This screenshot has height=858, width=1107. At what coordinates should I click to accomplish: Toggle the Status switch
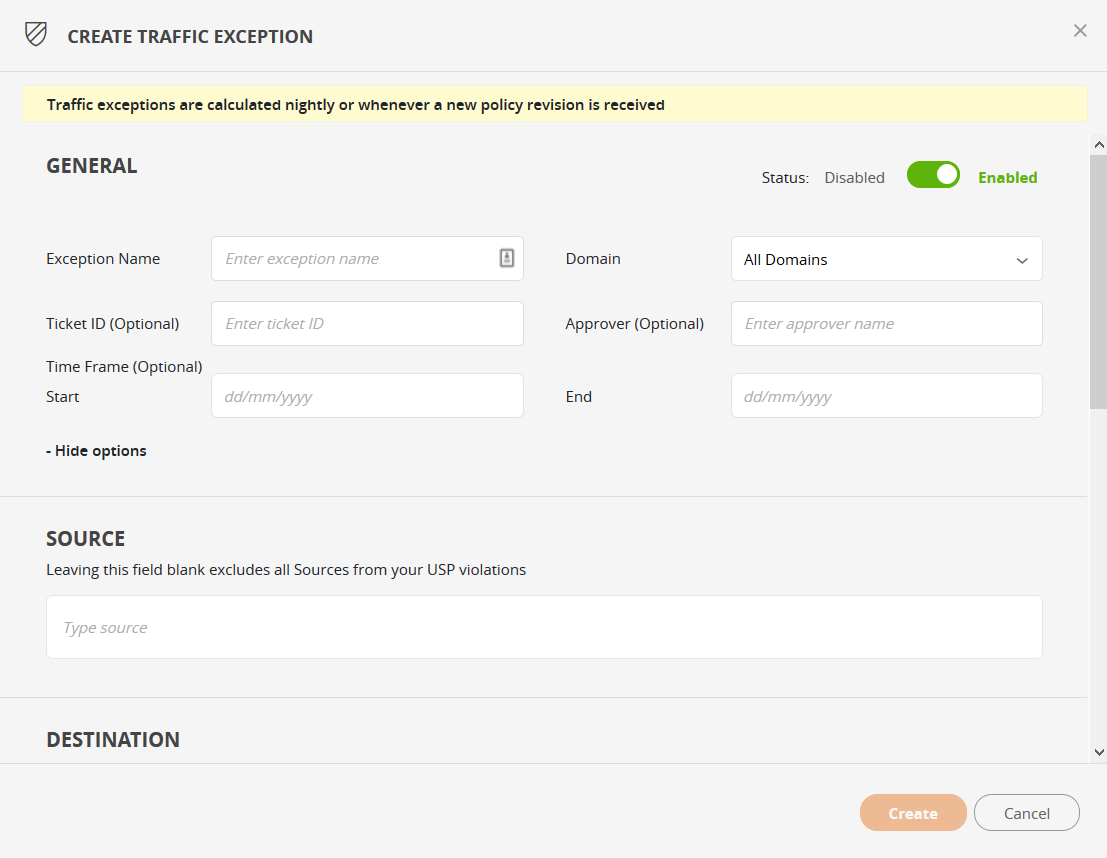(x=933, y=176)
